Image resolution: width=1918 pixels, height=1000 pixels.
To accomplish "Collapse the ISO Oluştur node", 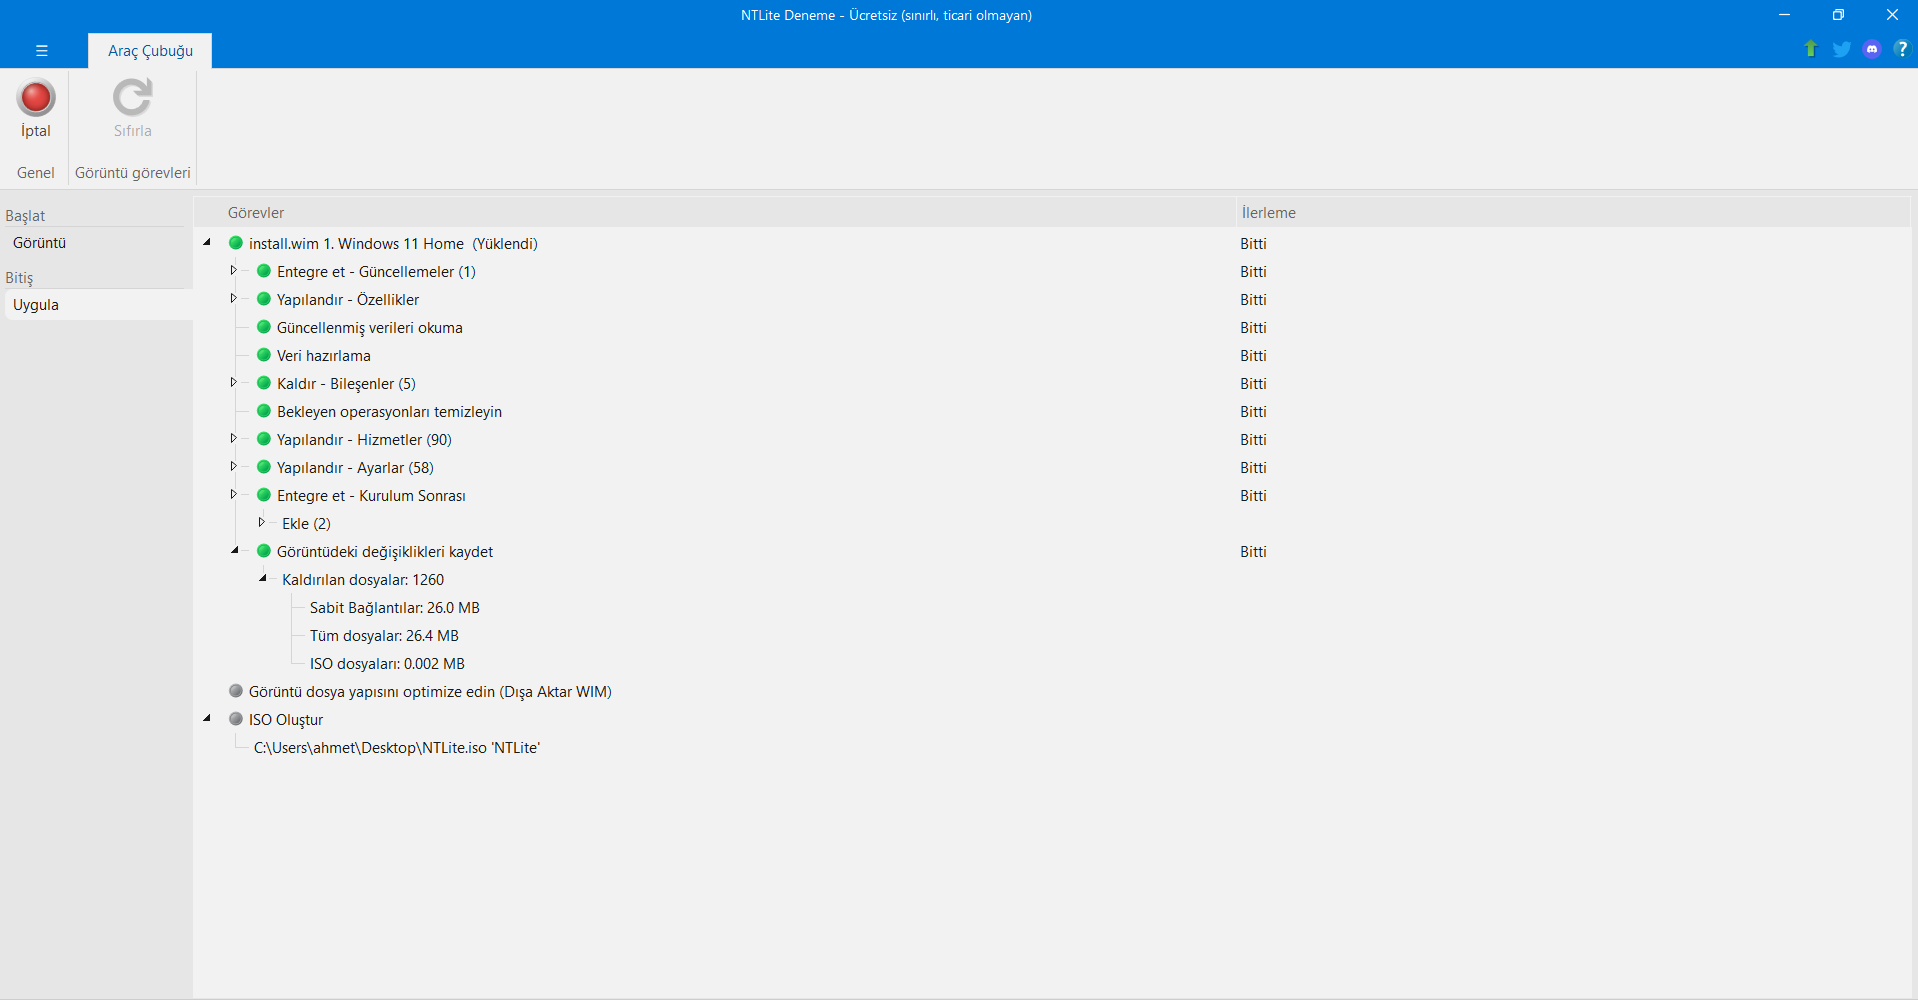I will [x=207, y=718].
